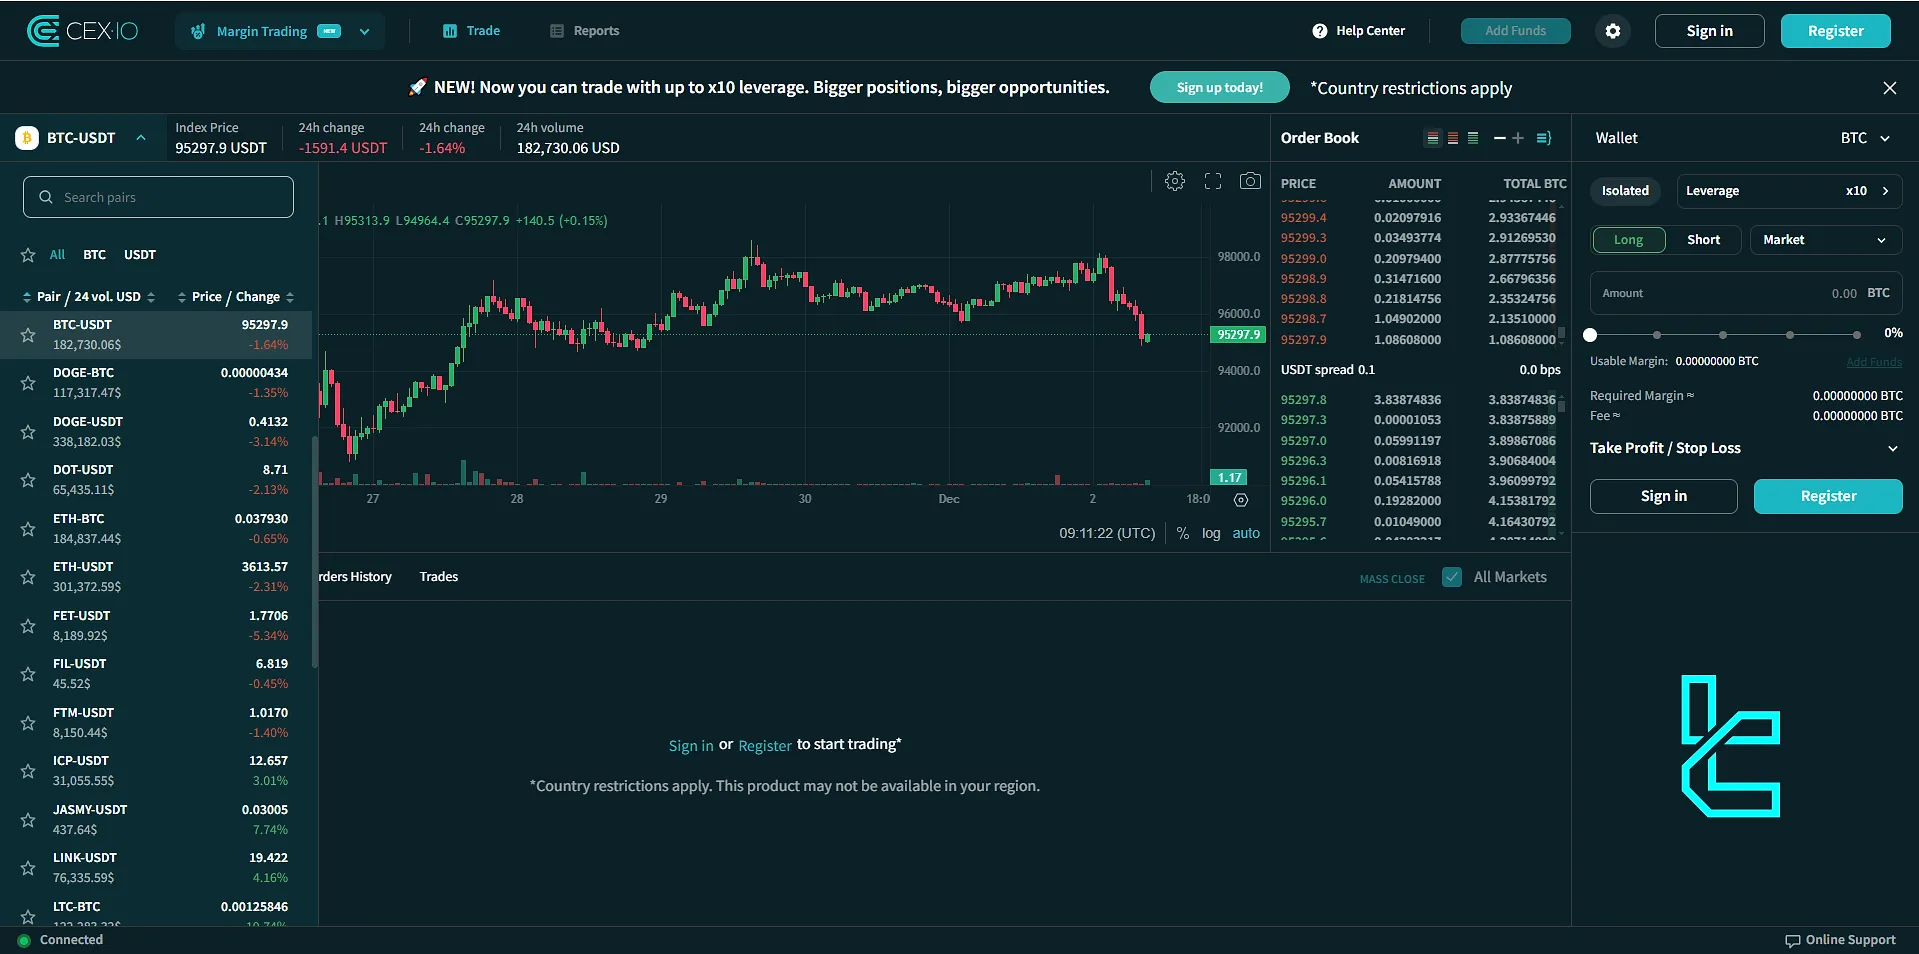Favorite the DOGE-USDT pair star
Viewport: 1919px width, 954px height.
(28, 432)
